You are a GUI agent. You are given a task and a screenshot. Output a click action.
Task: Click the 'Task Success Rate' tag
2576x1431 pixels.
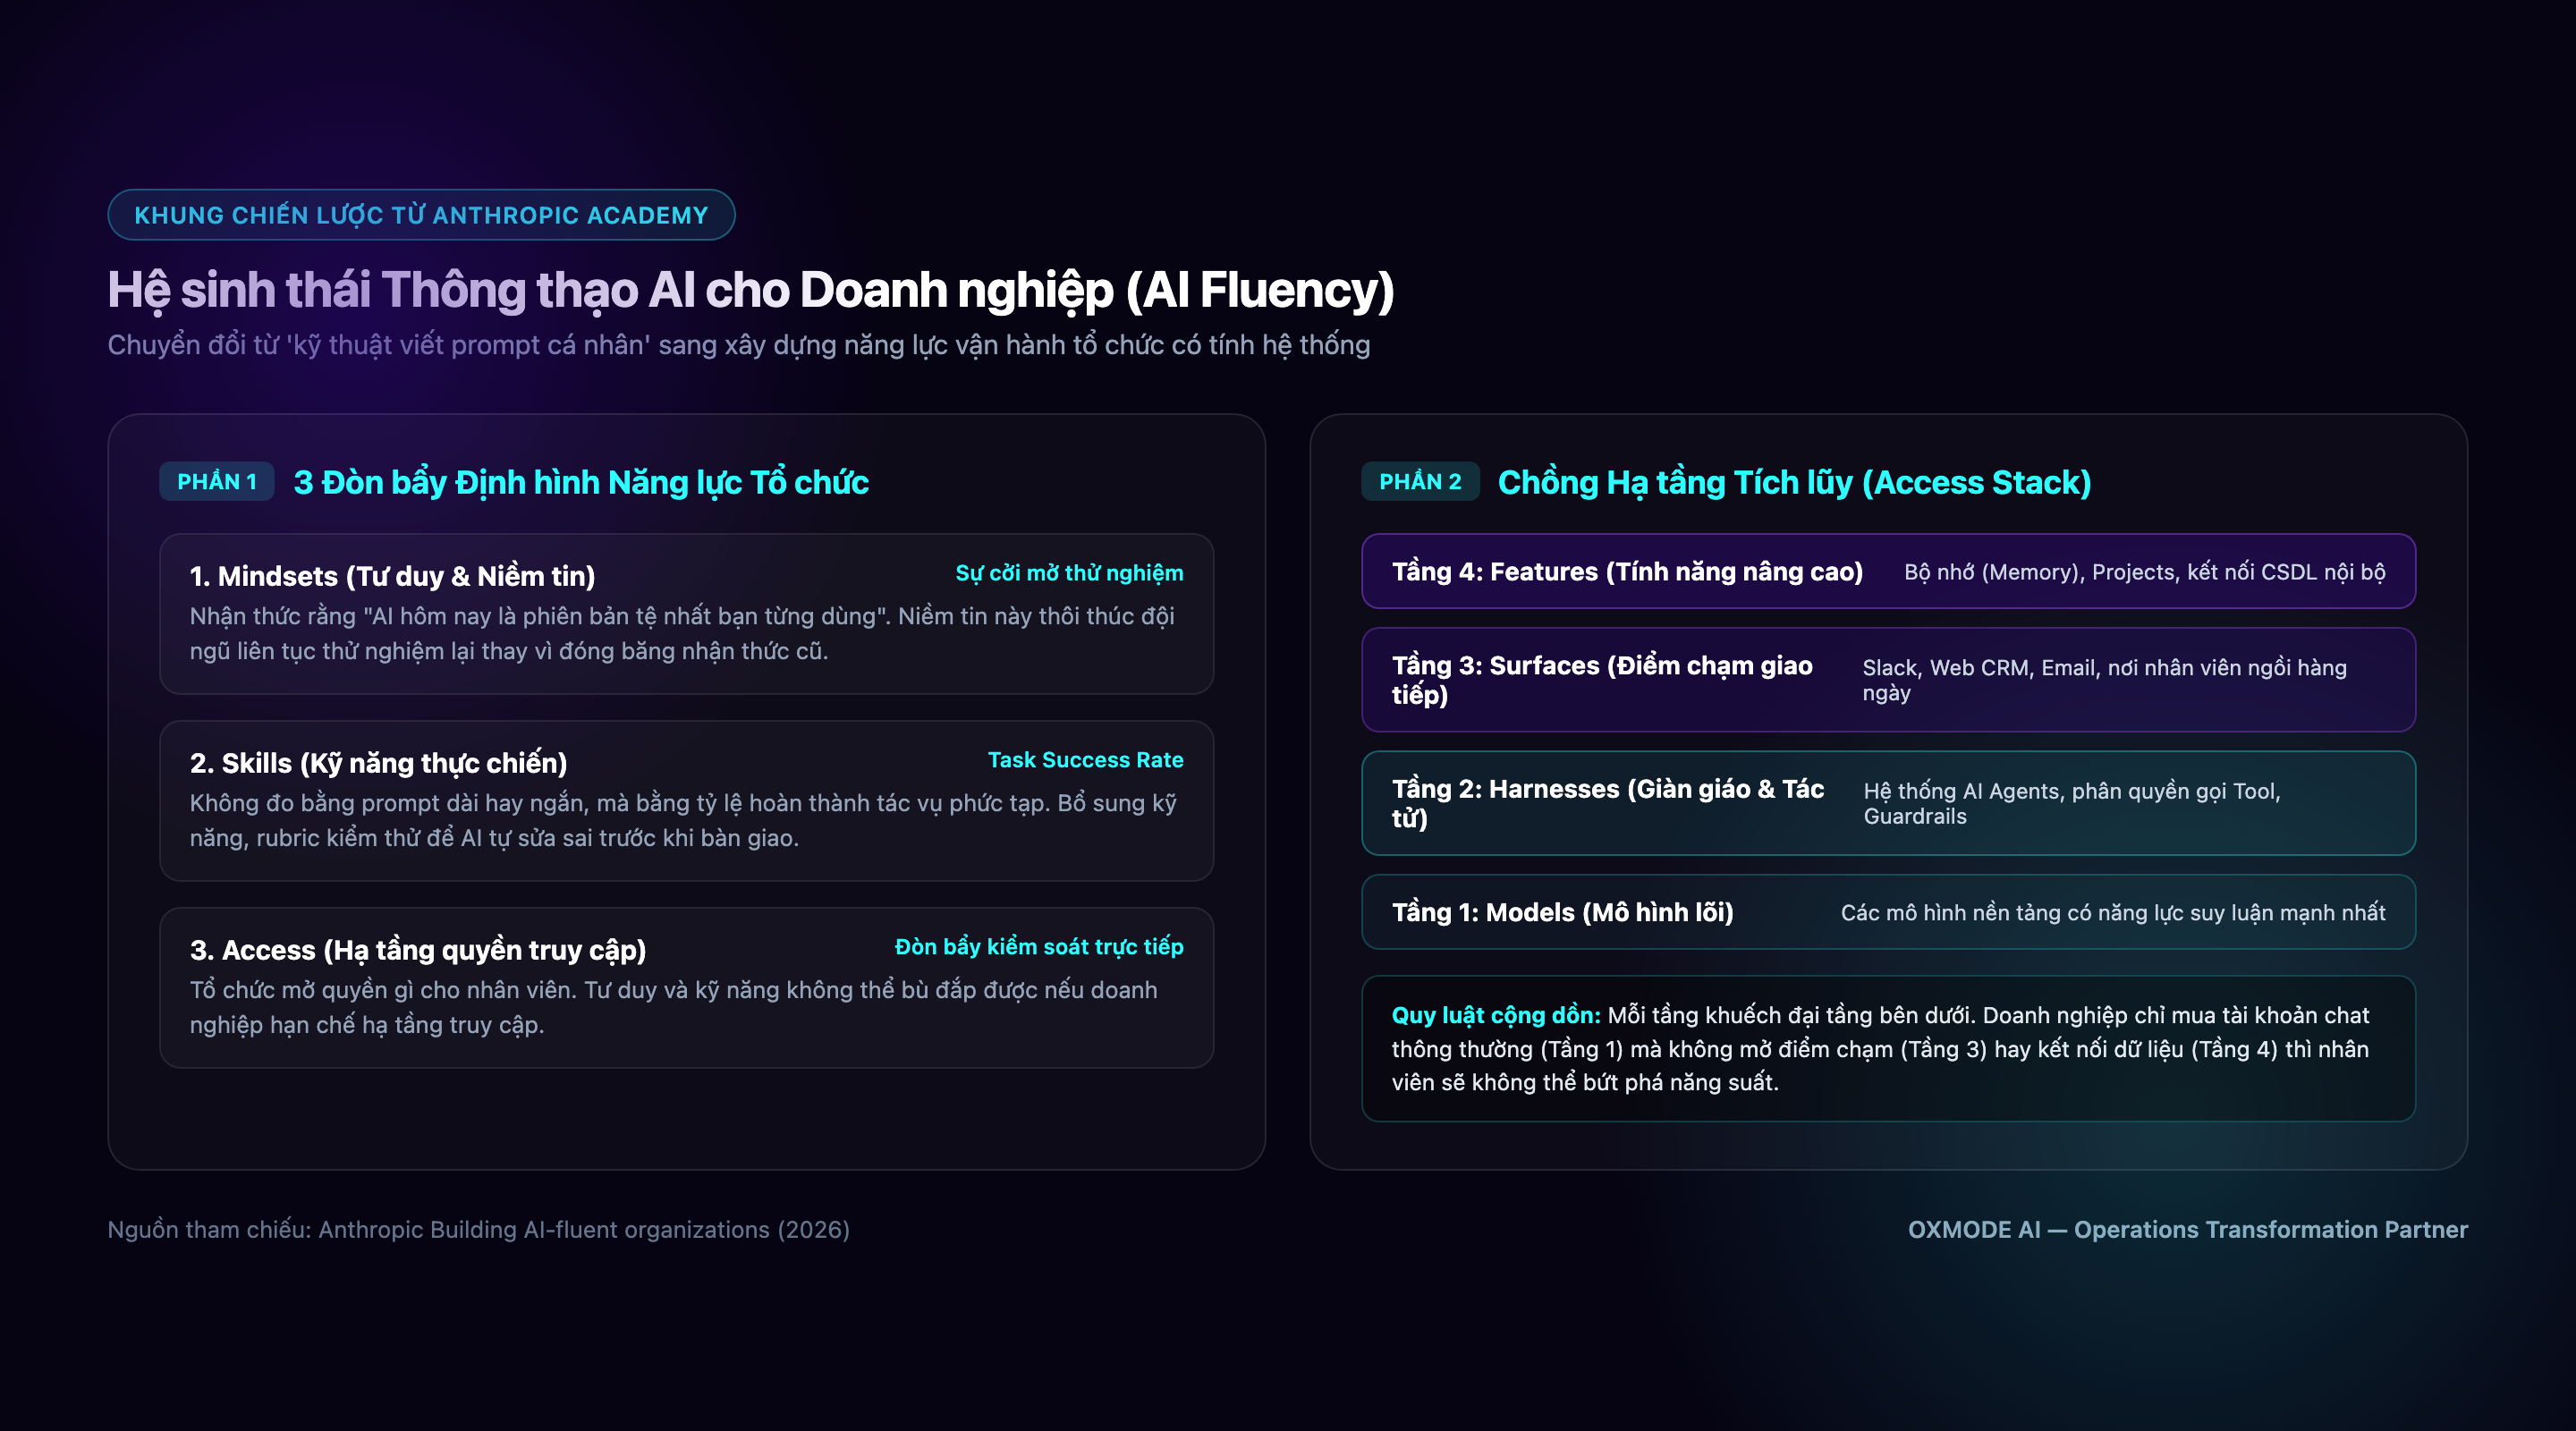(x=1085, y=760)
